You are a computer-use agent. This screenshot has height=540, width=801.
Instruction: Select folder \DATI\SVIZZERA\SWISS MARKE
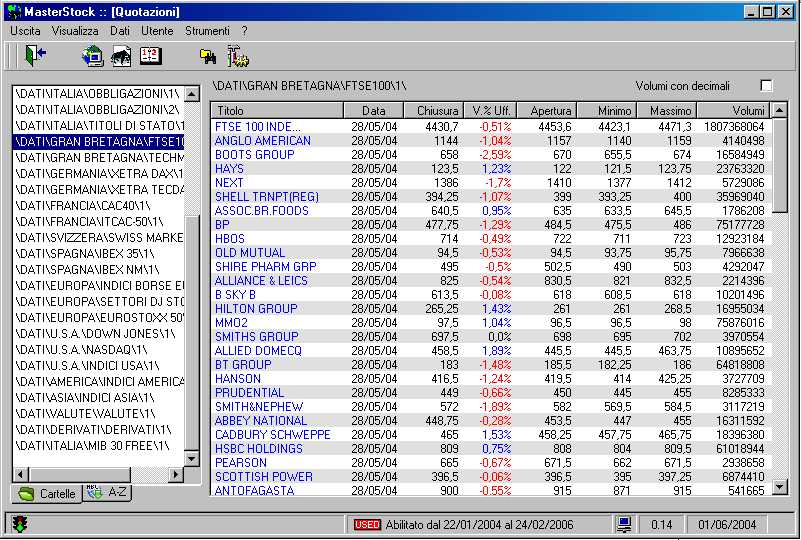(x=99, y=238)
